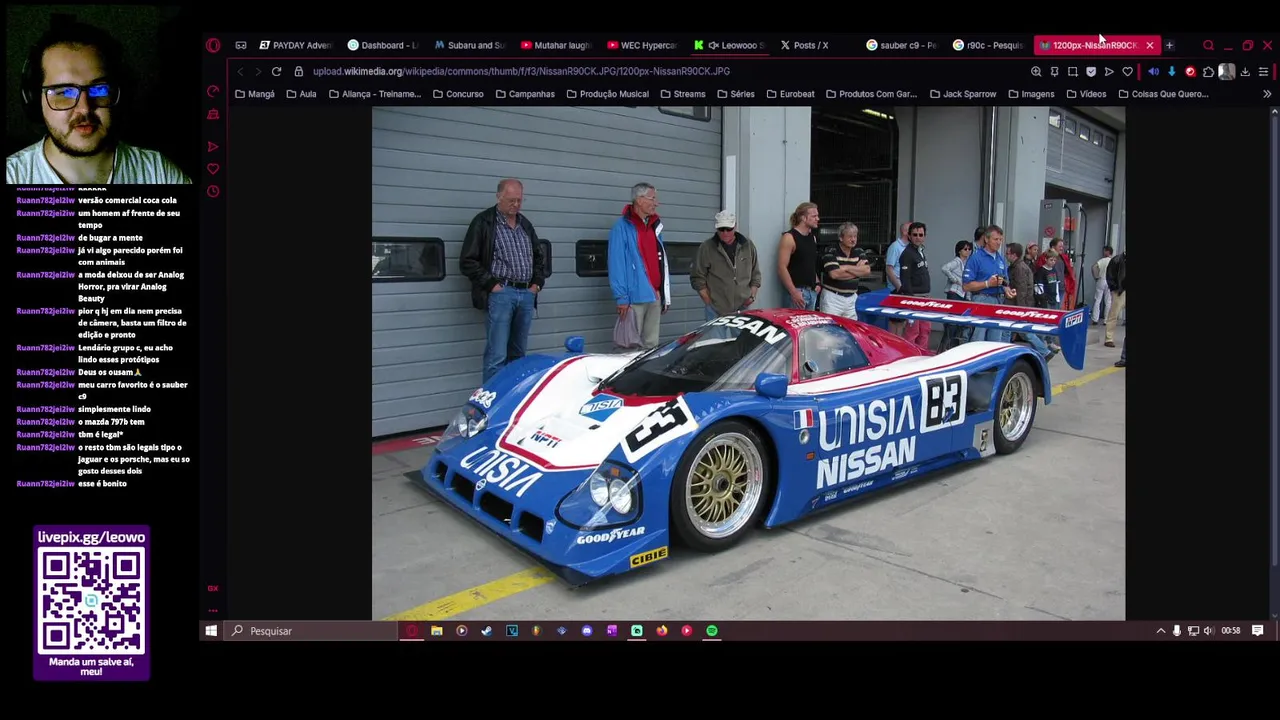Screen dimensions: 1280x720
Task: Open the Campanhas bookmarks folder
Action: pyautogui.click(x=524, y=94)
